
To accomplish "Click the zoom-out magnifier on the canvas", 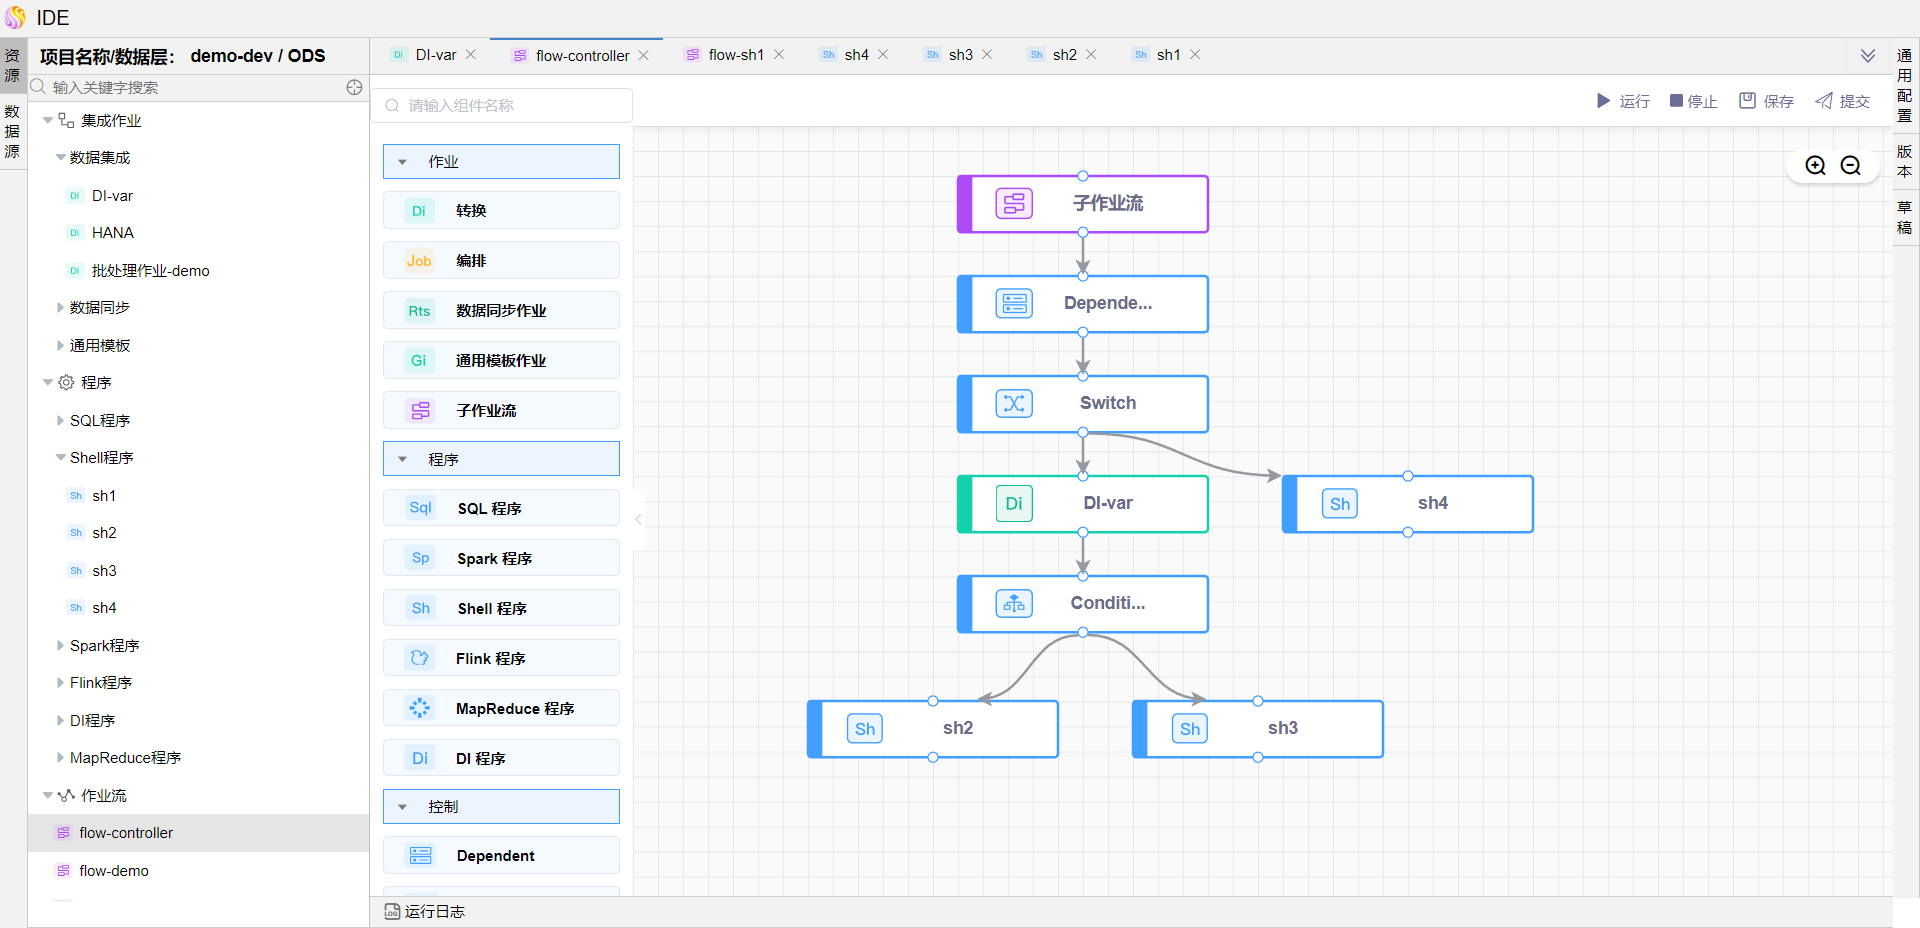I will click(x=1850, y=165).
